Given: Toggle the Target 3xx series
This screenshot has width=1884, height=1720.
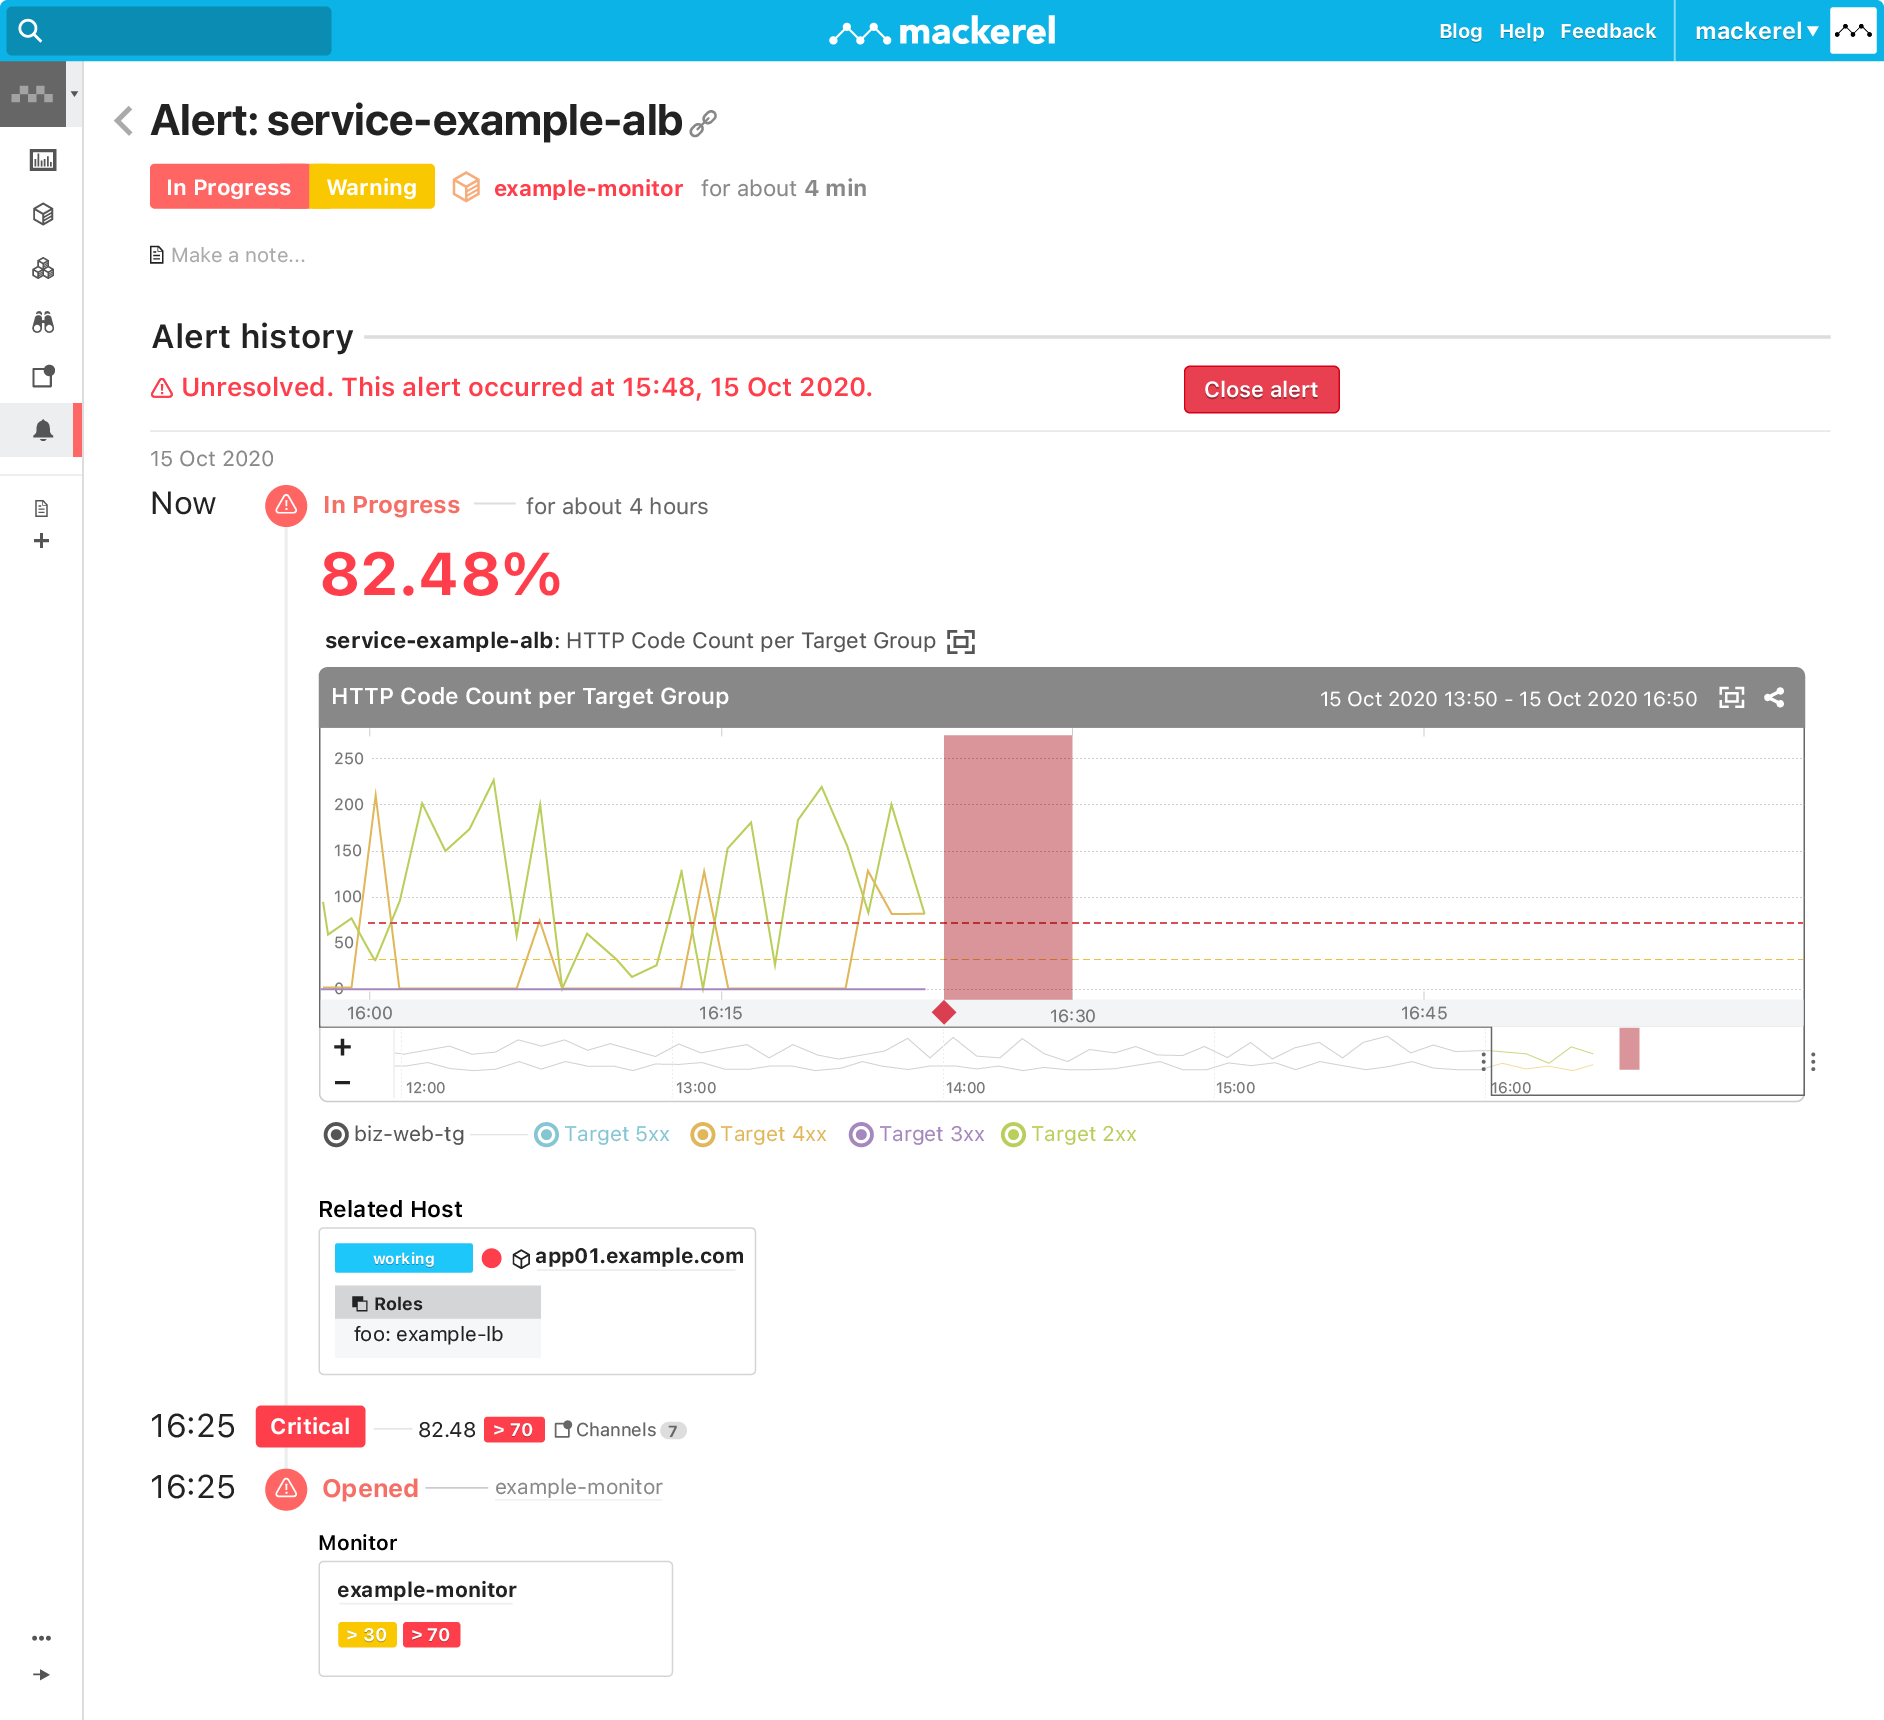Looking at the screenshot, I should 917,1134.
